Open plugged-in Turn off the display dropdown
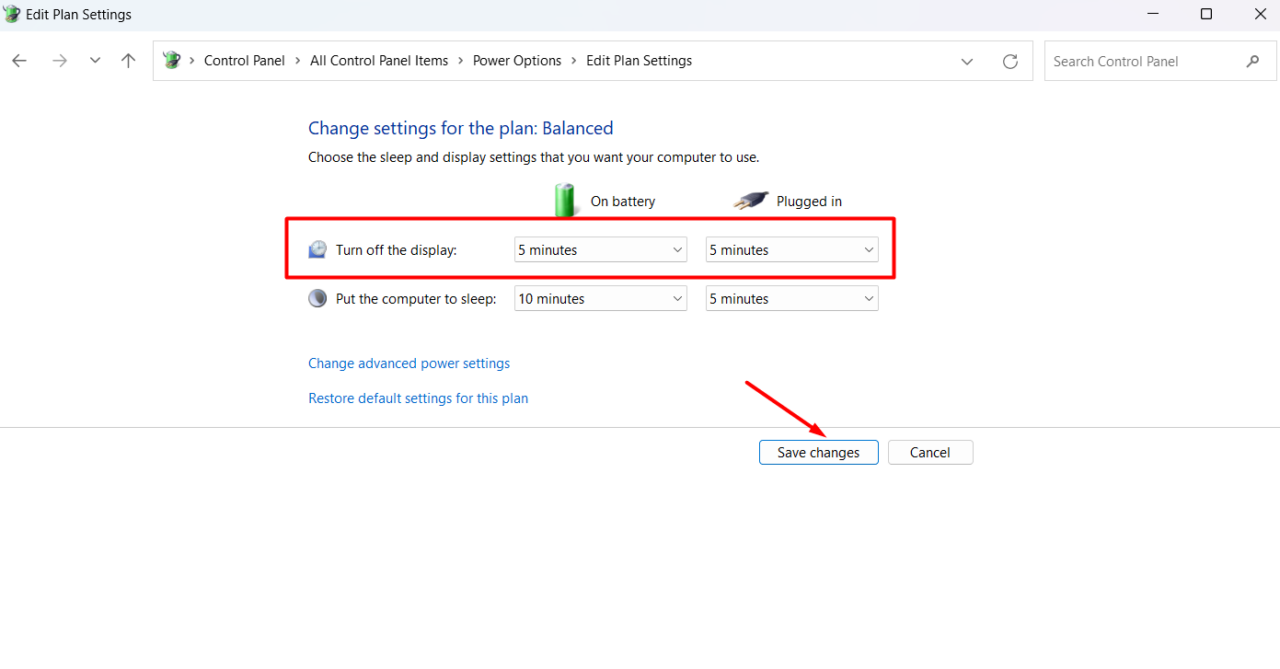The height and width of the screenshot is (669, 1280). click(x=792, y=250)
